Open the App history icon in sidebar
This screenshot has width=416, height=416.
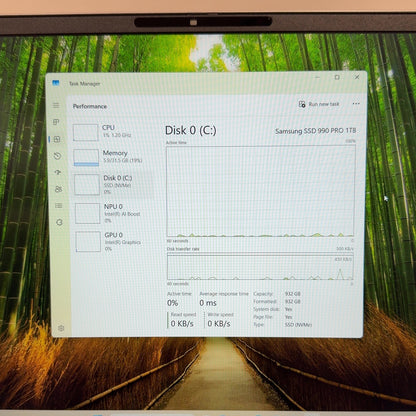tap(57, 156)
